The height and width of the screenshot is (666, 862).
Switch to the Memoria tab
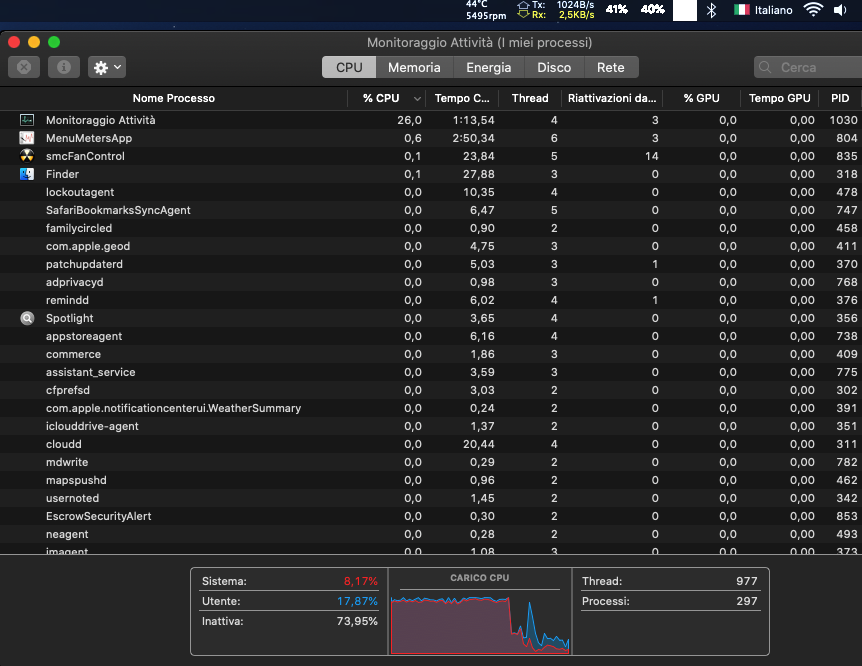point(415,67)
